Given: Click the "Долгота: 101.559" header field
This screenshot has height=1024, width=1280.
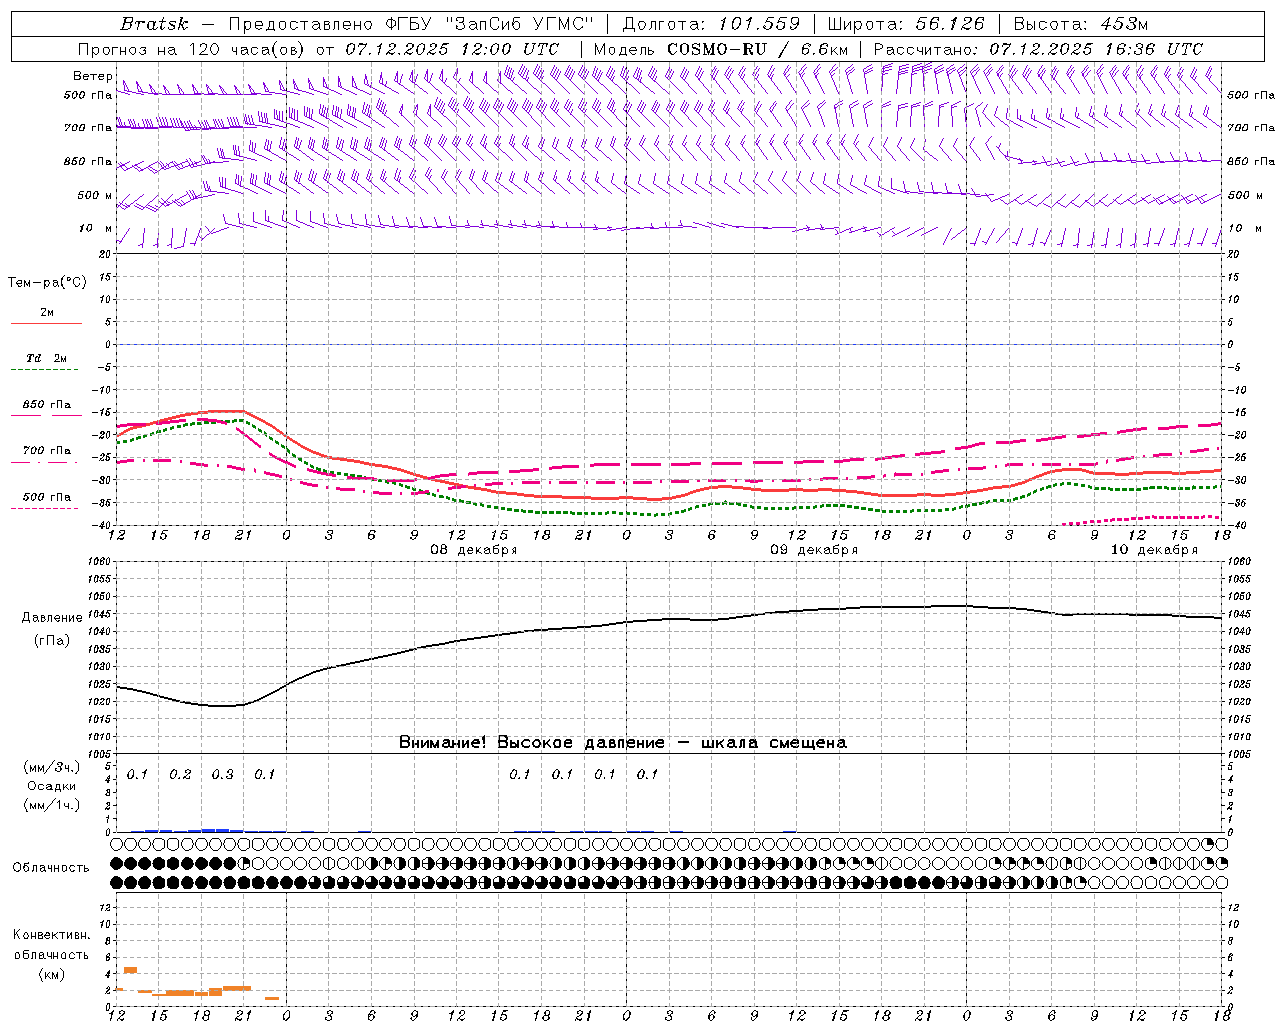Looking at the screenshot, I should pos(711,24).
